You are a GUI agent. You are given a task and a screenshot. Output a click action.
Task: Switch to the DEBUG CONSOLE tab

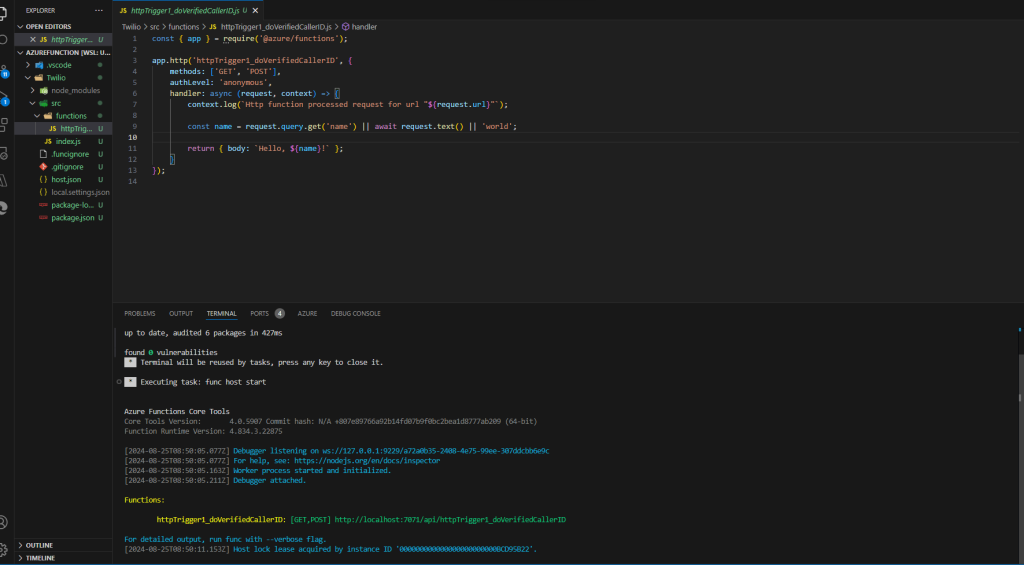pos(355,313)
